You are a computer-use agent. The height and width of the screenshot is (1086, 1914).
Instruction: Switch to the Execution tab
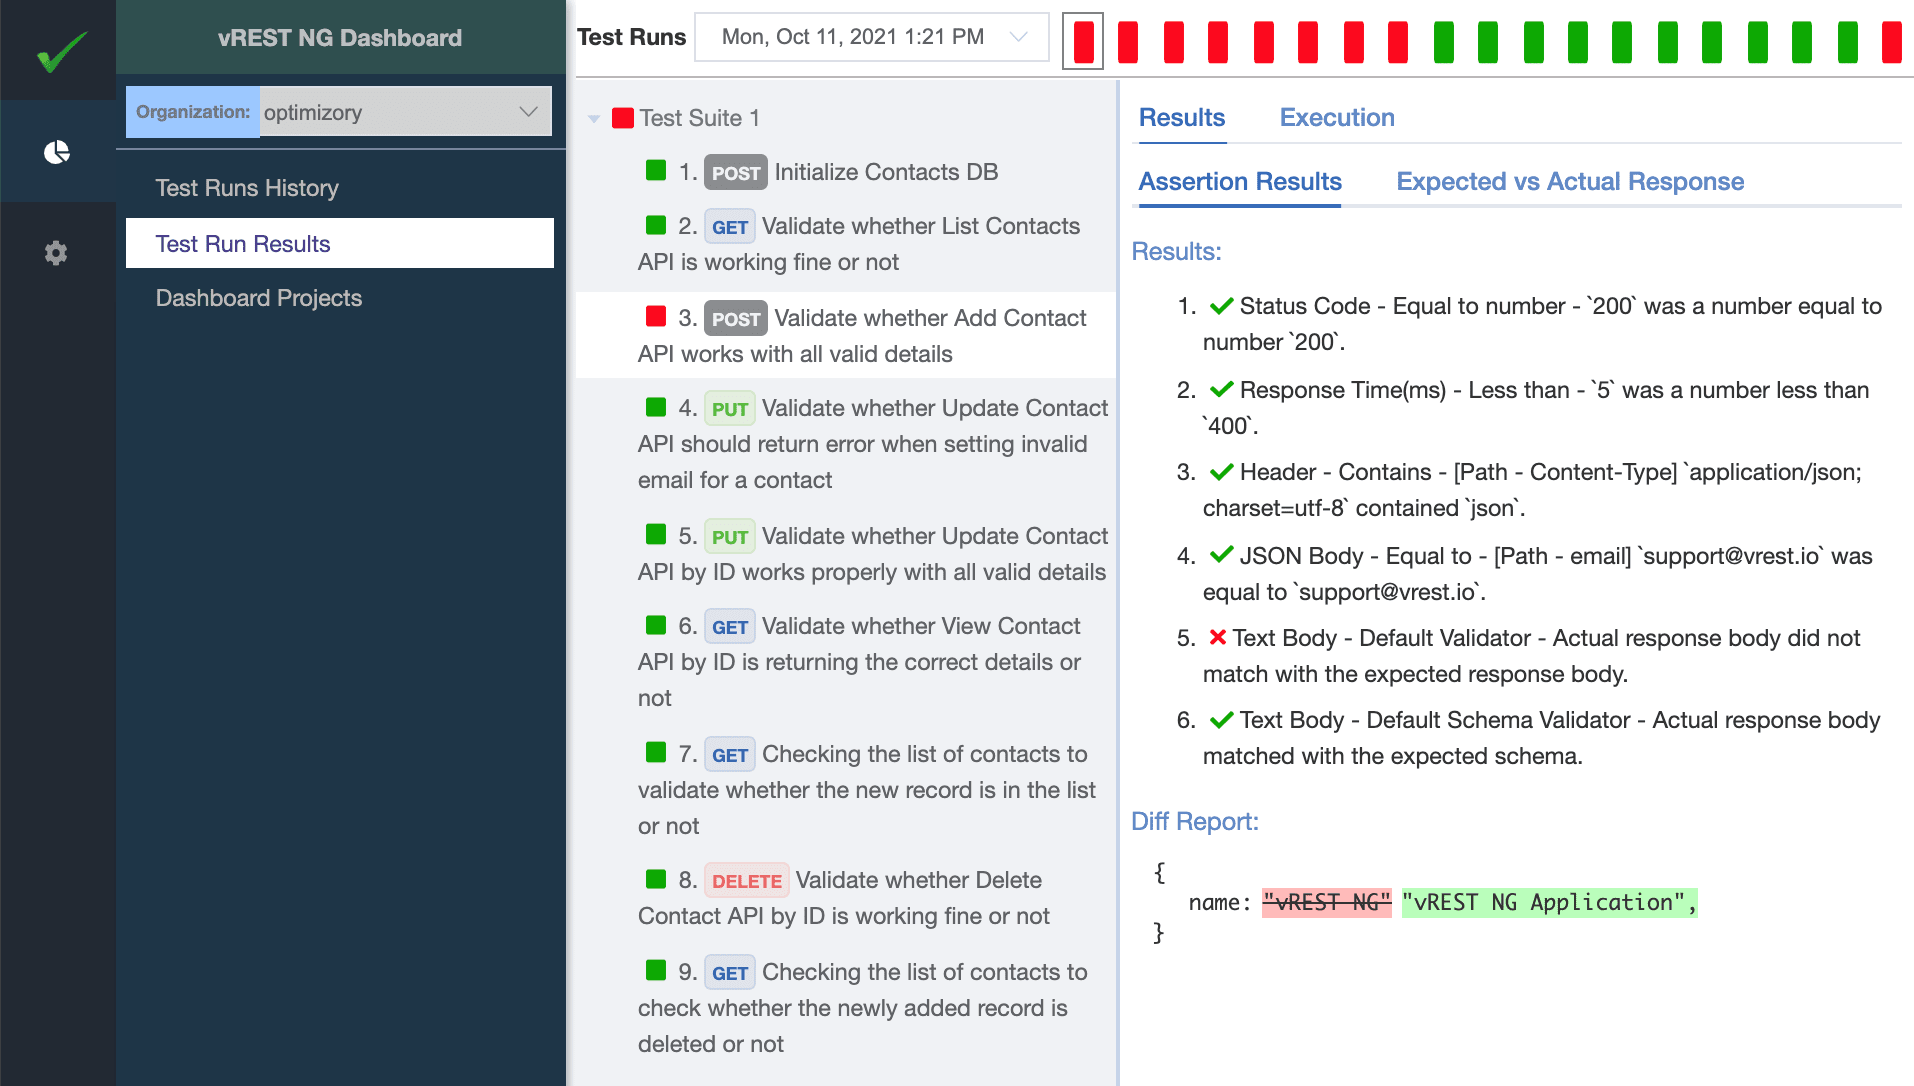coord(1337,117)
